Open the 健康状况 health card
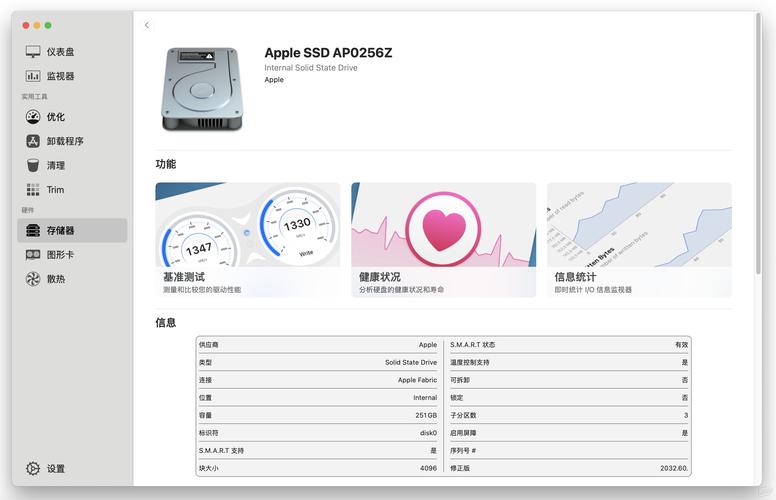776x500 pixels. 443,240
